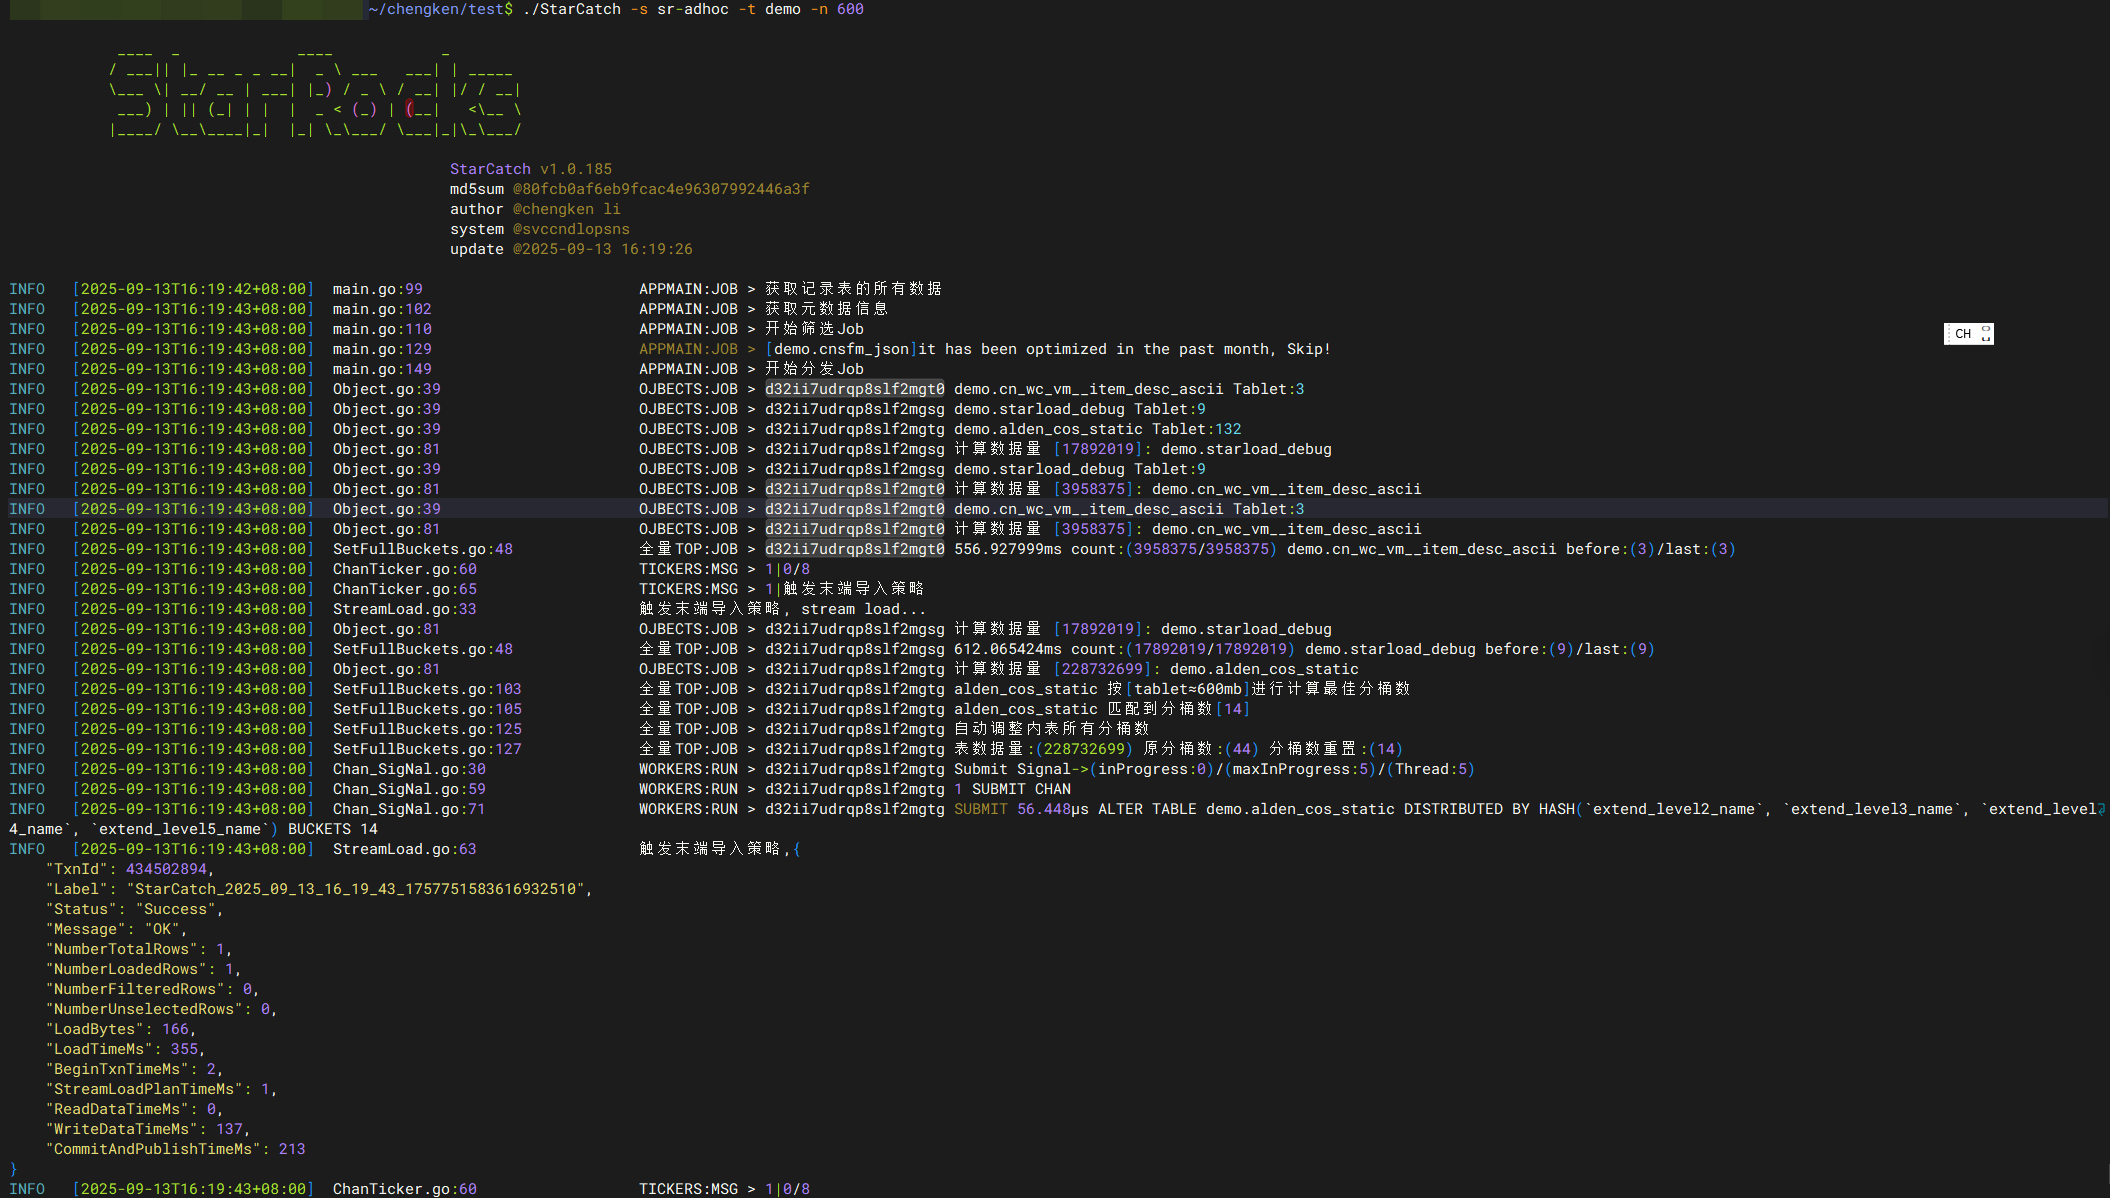Click the Message value "OK"
The image size is (2110, 1198).
(162, 929)
